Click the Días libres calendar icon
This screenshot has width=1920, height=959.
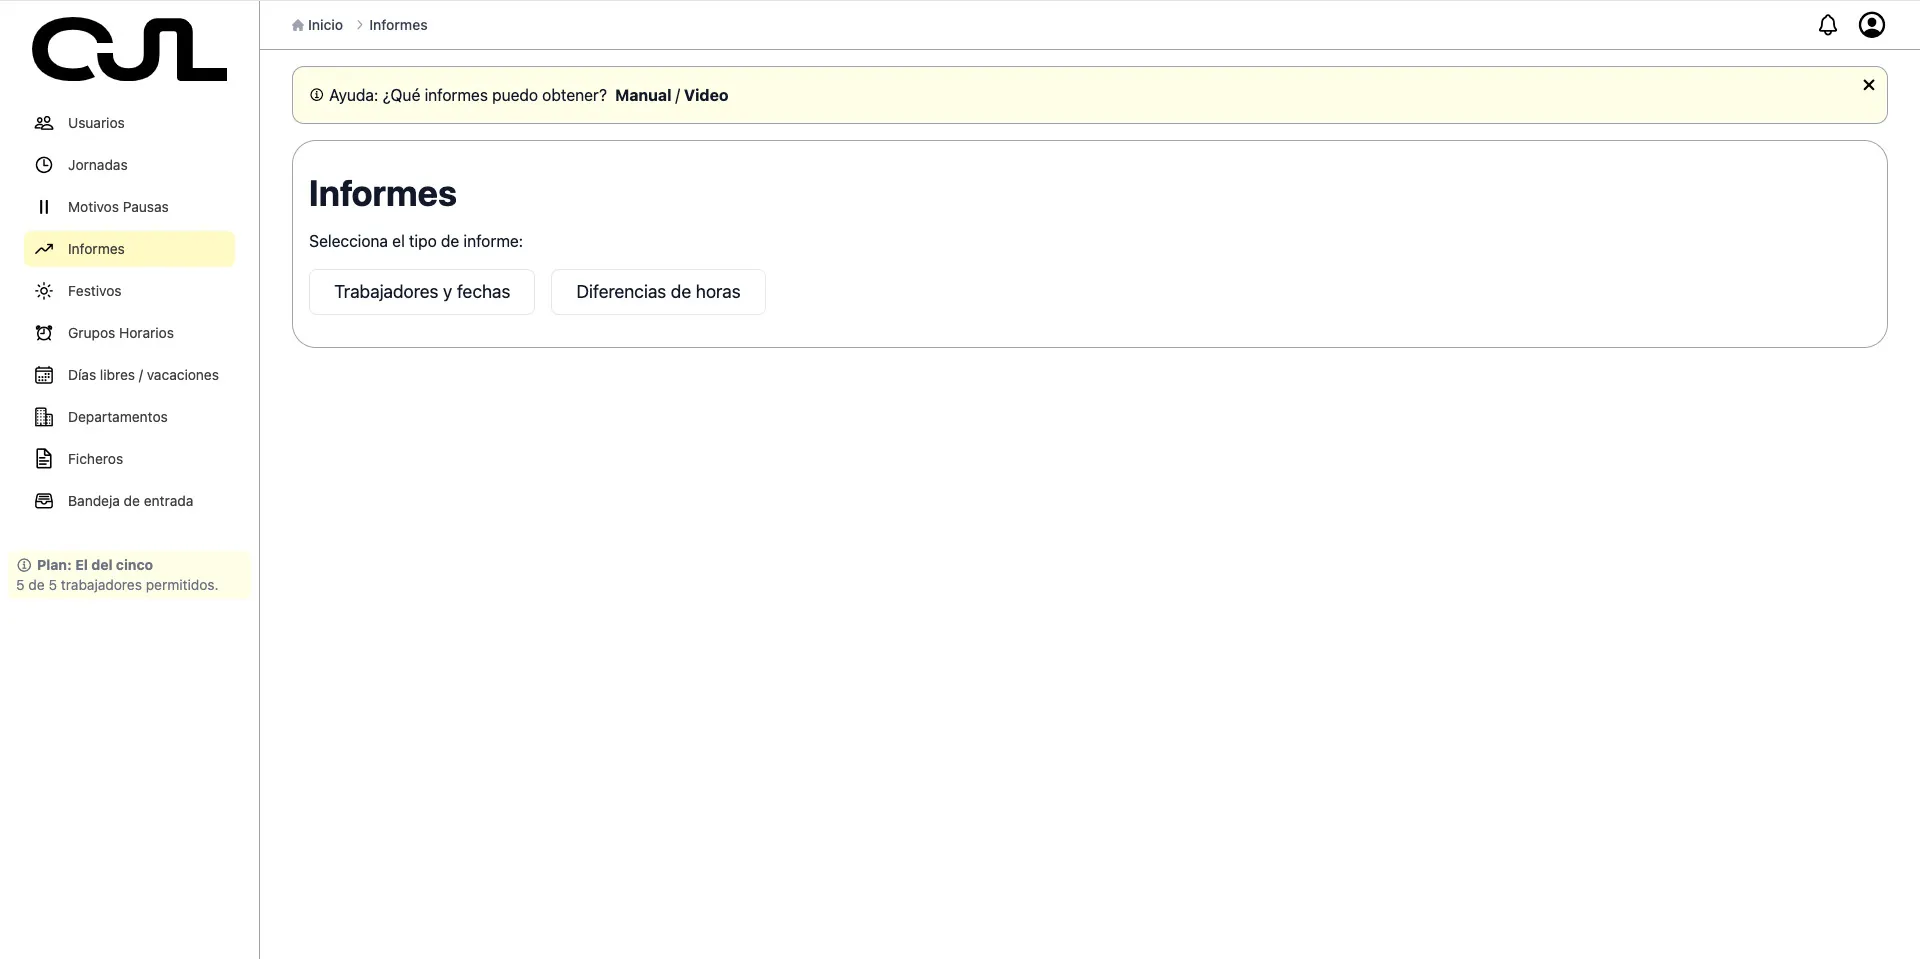(x=44, y=375)
